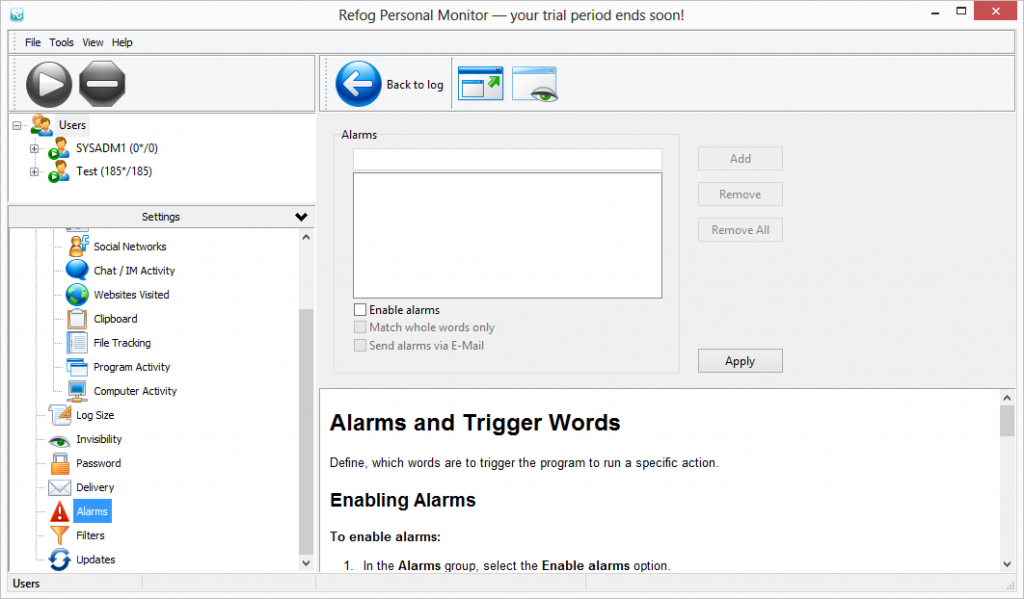Start monitoring with the green play icon
The width and height of the screenshot is (1024, 599).
(x=48, y=84)
